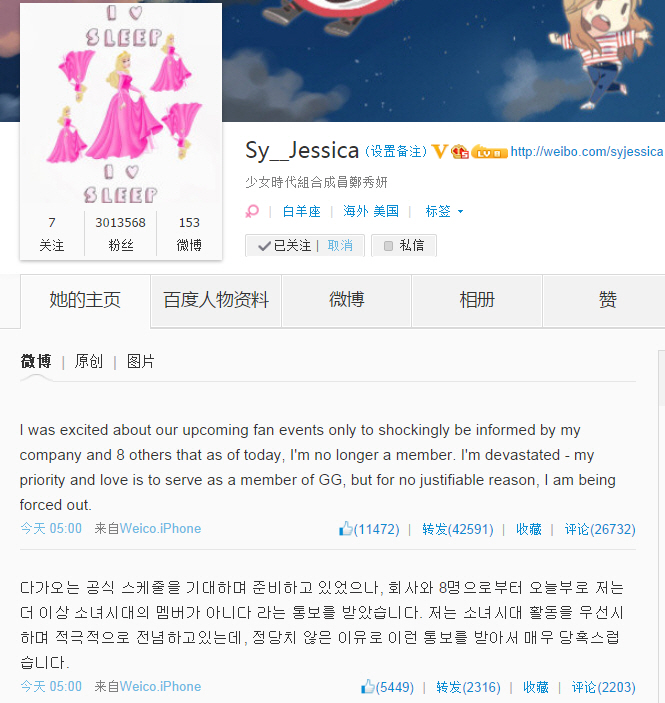Open the 赞 likes tab
Image resolution: width=665 pixels, height=703 pixels.
click(607, 300)
